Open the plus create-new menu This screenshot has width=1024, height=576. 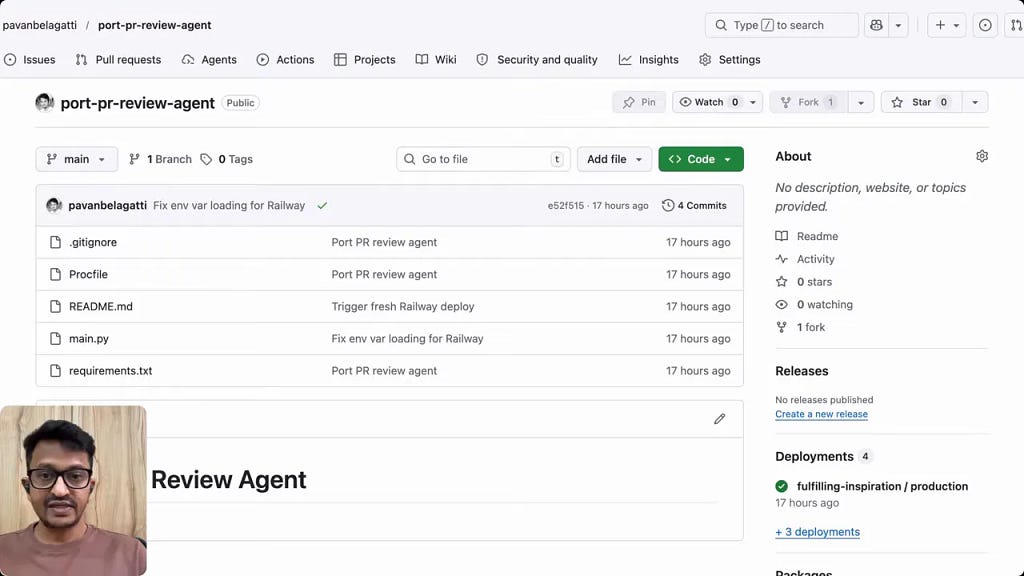pyautogui.click(x=946, y=25)
